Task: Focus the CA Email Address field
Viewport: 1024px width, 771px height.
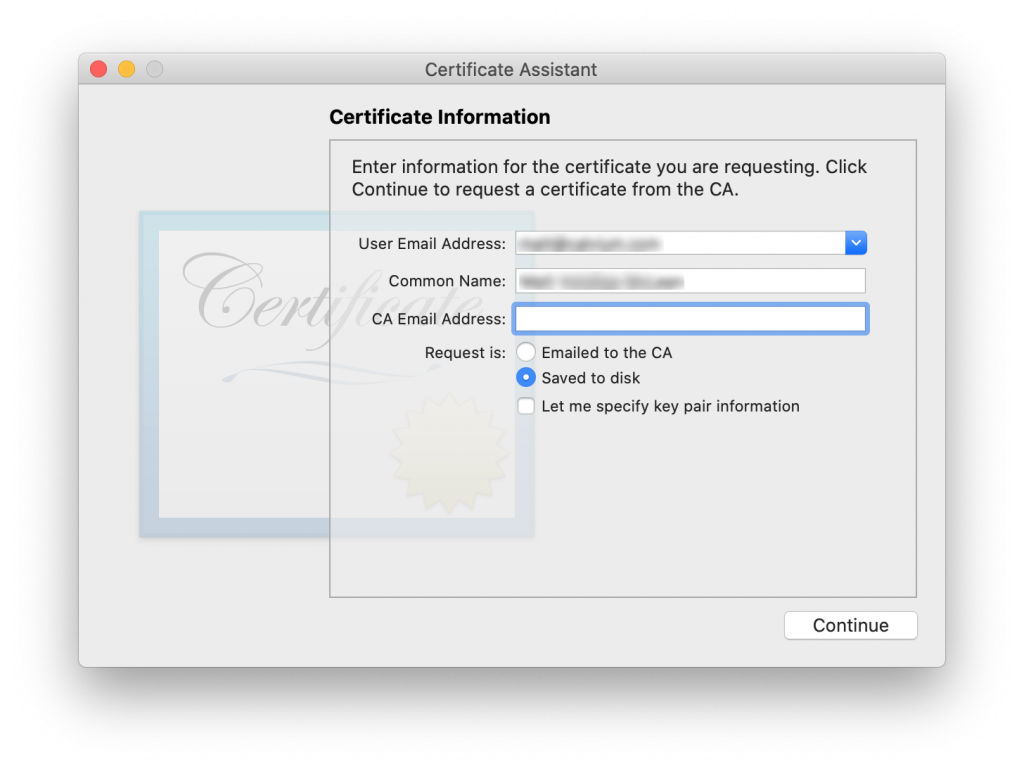Action: pos(690,319)
